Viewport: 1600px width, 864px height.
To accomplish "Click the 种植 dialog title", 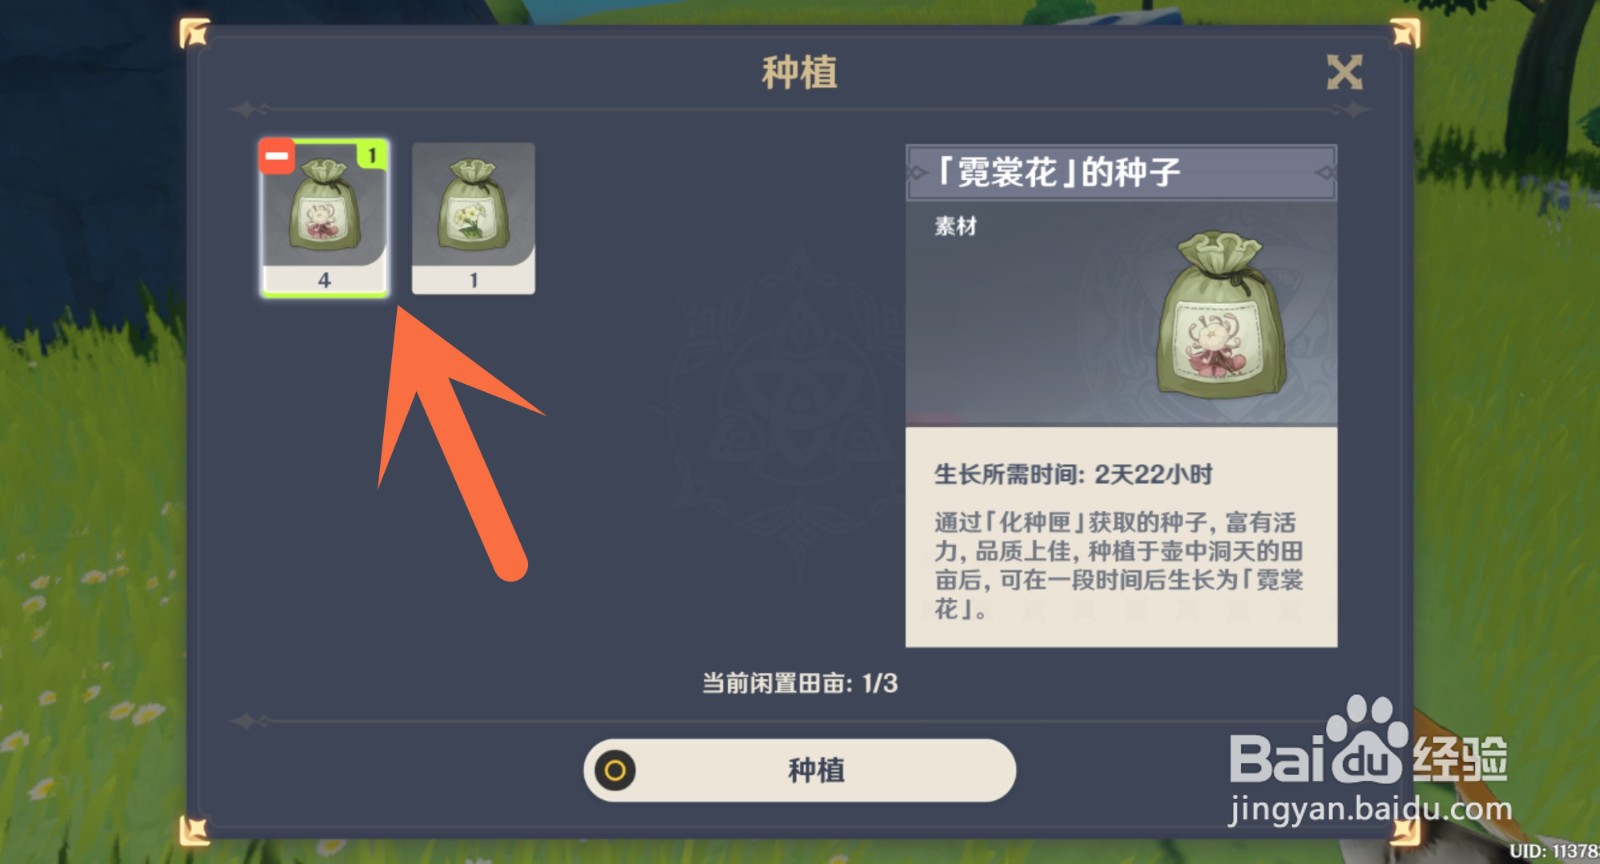I will pos(799,72).
